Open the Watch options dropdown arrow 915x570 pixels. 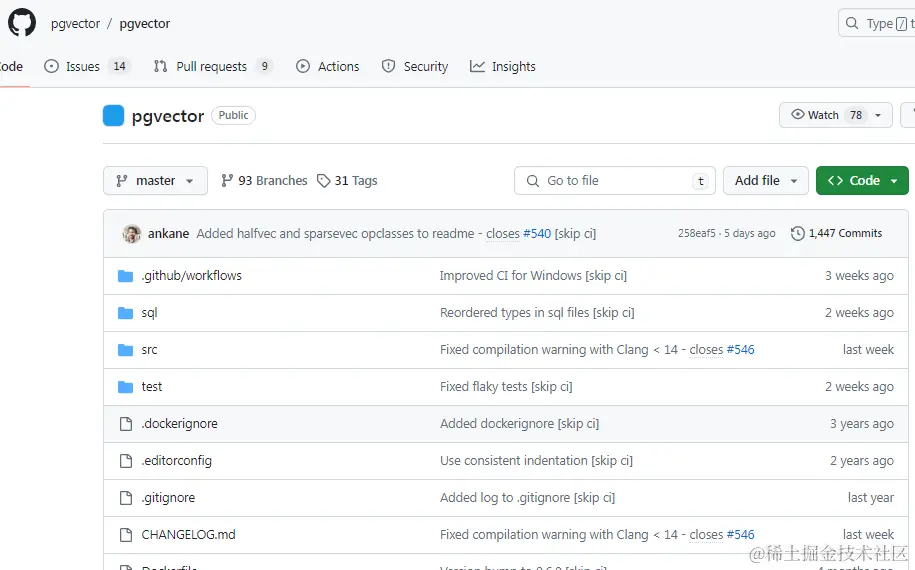(879, 115)
